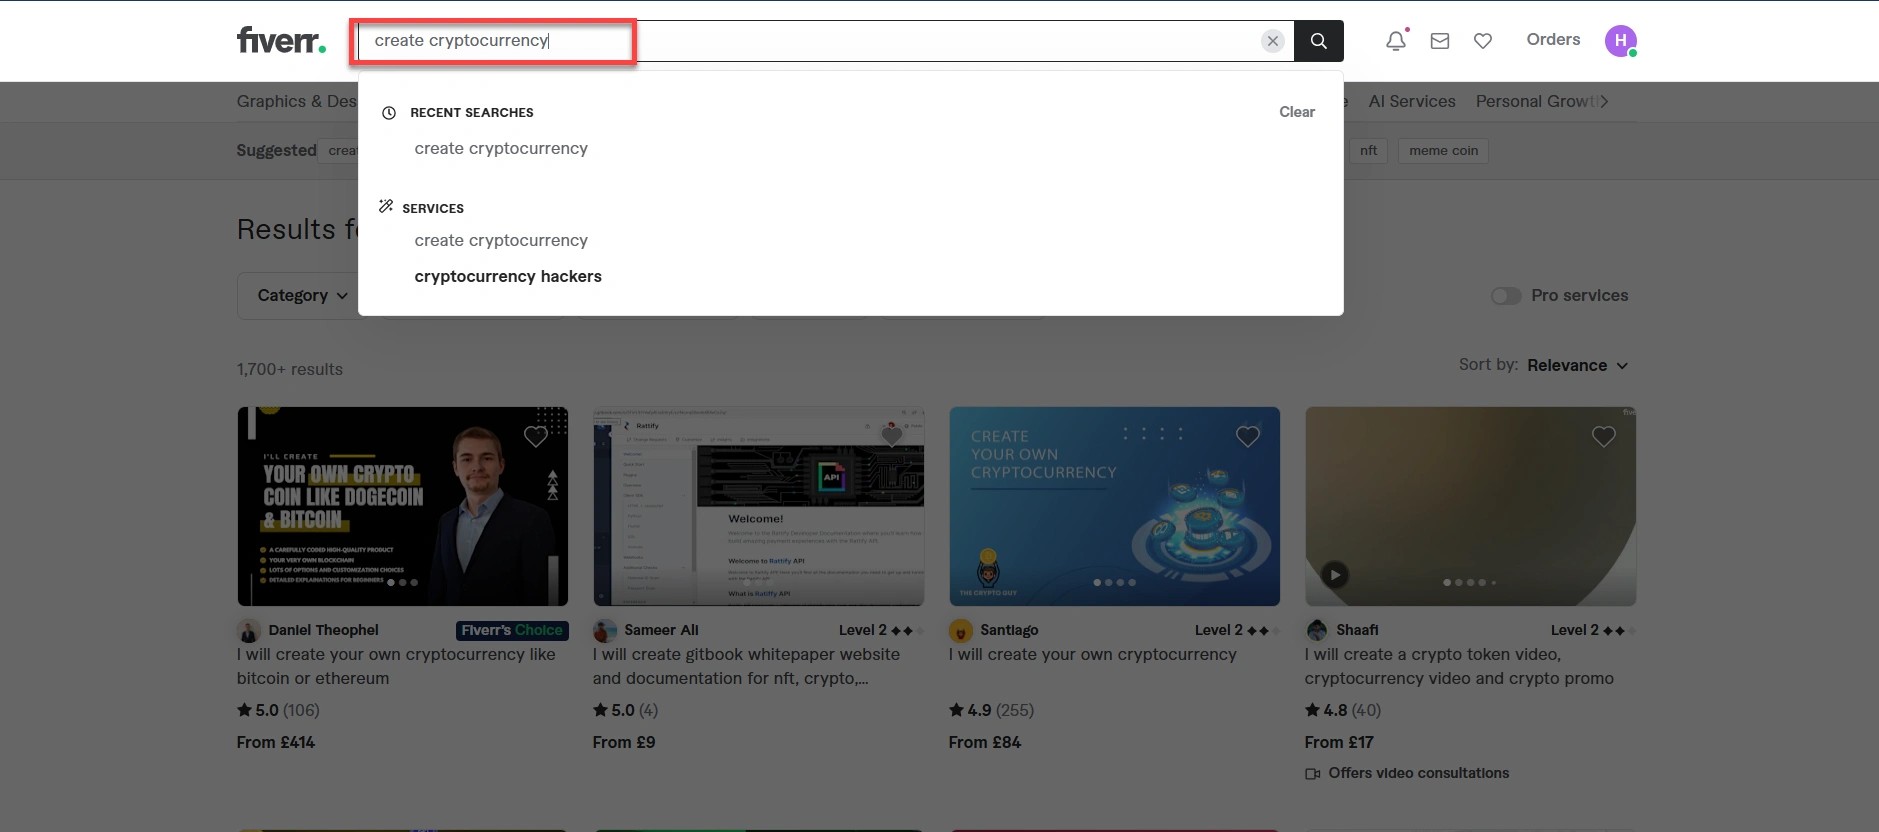Screen dimensions: 1879x832
Task: Click Sameer Ali's avatar
Action: tap(605, 631)
